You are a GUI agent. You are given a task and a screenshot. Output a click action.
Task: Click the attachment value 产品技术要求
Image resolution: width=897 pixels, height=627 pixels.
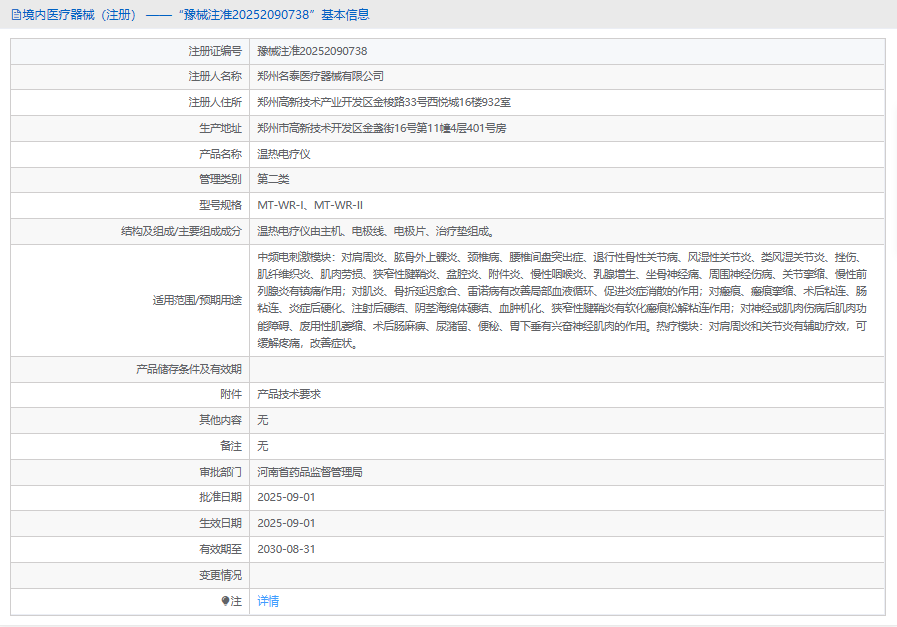[289, 394]
